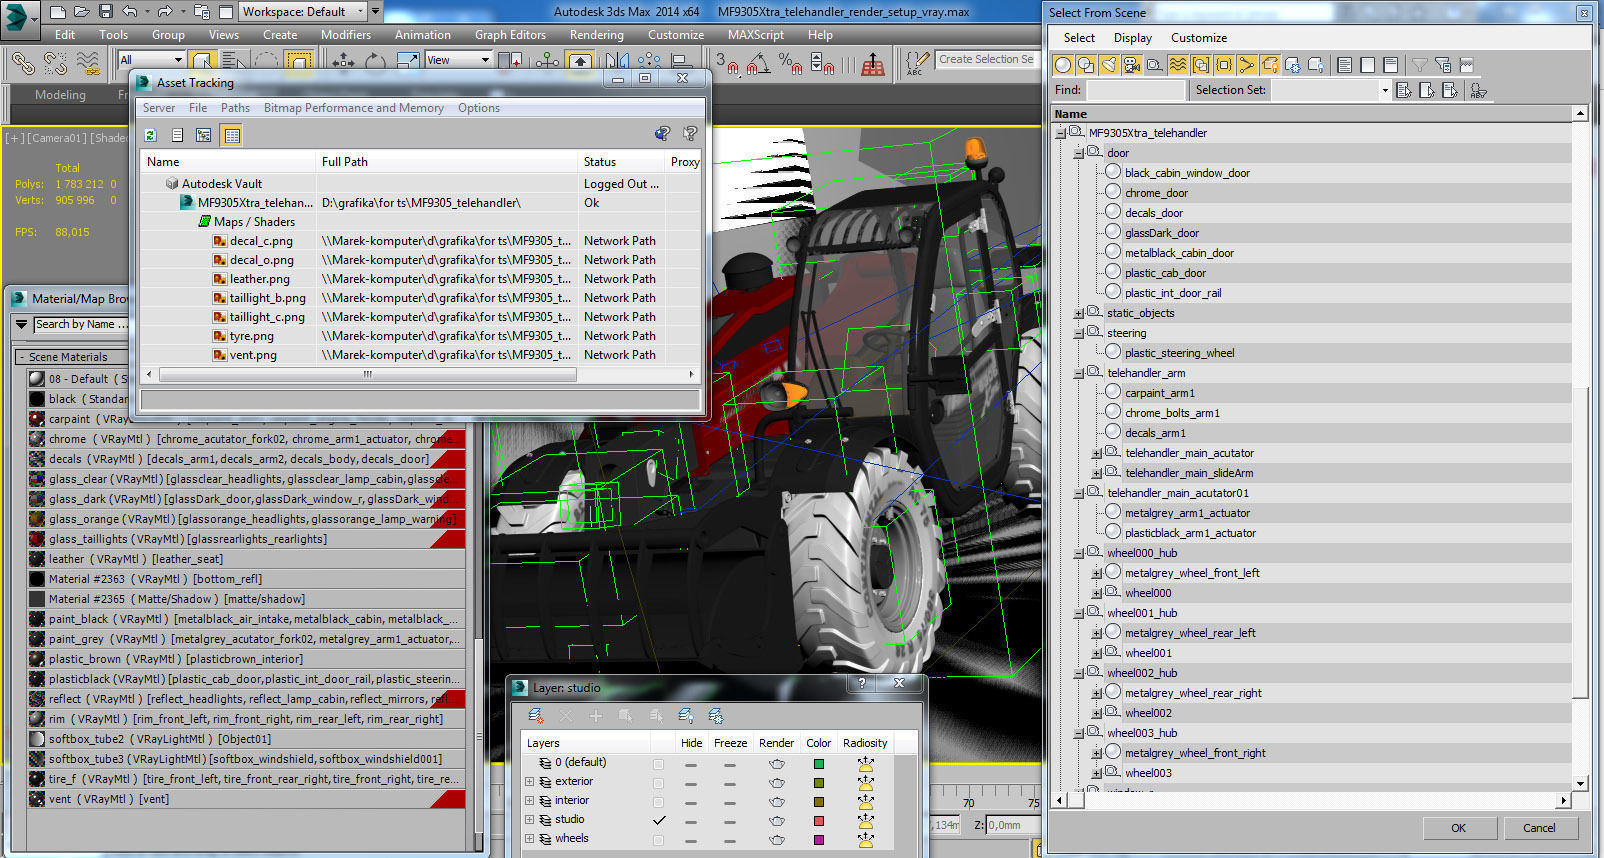Toggle the Angle Snap icon
The height and width of the screenshot is (858, 1604).
(x=758, y=64)
